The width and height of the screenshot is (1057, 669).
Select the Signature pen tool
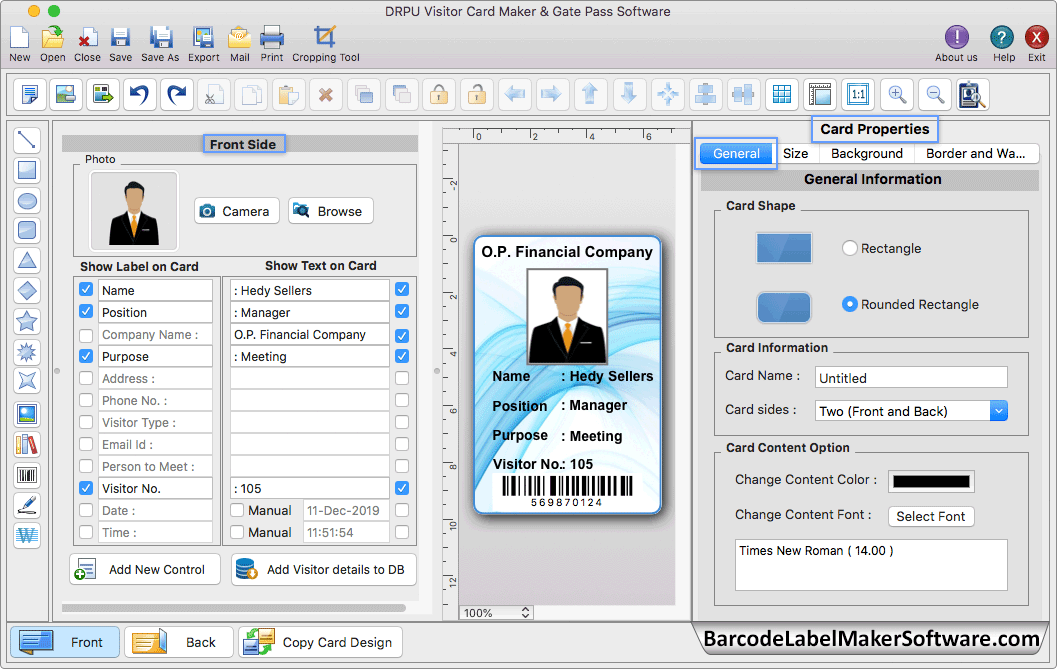27,505
